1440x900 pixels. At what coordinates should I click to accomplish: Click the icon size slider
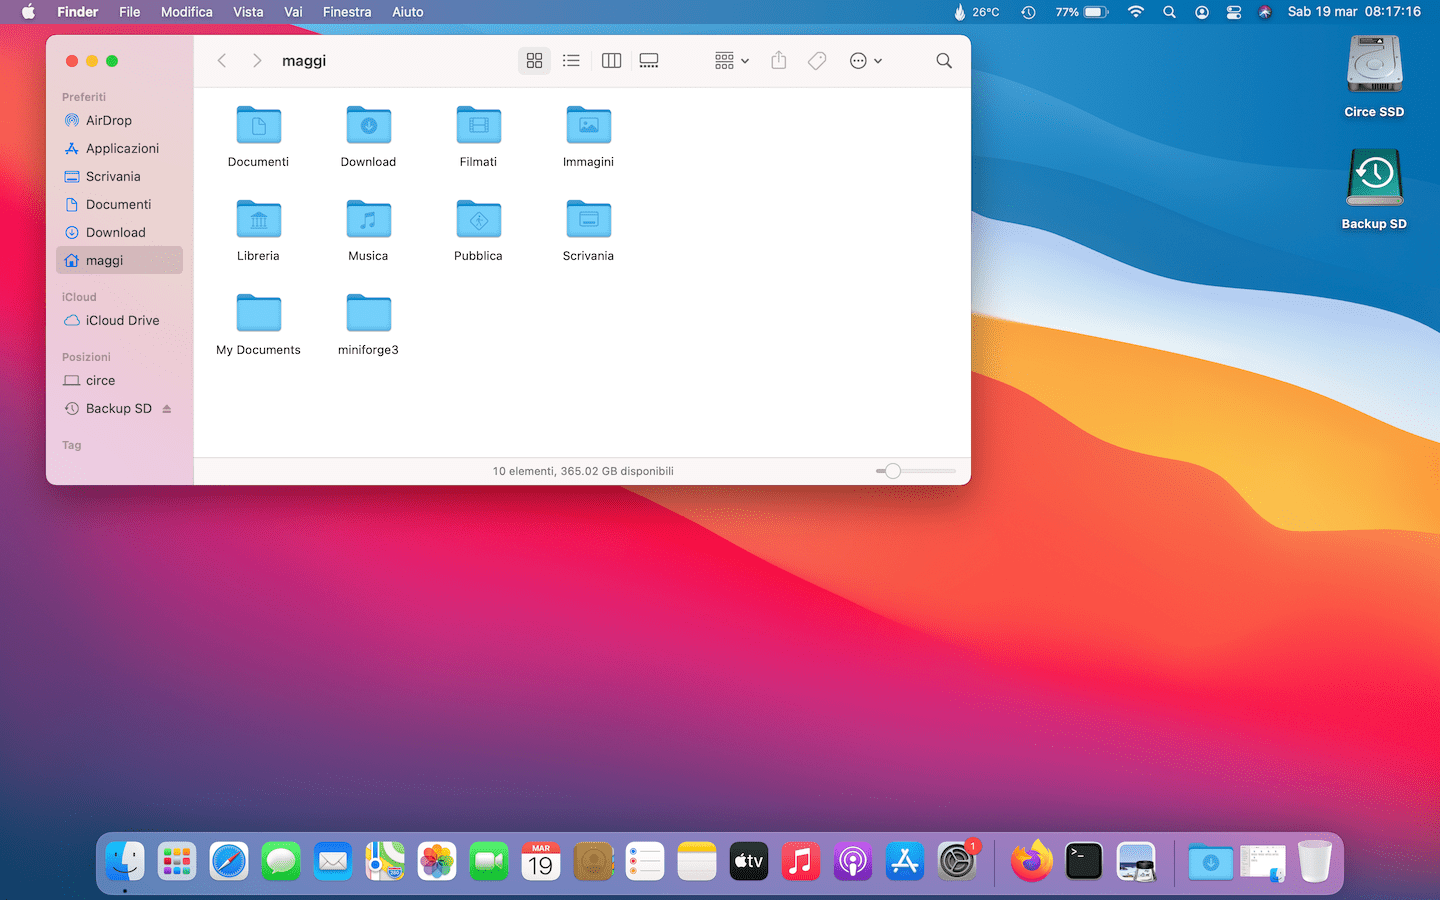click(893, 471)
